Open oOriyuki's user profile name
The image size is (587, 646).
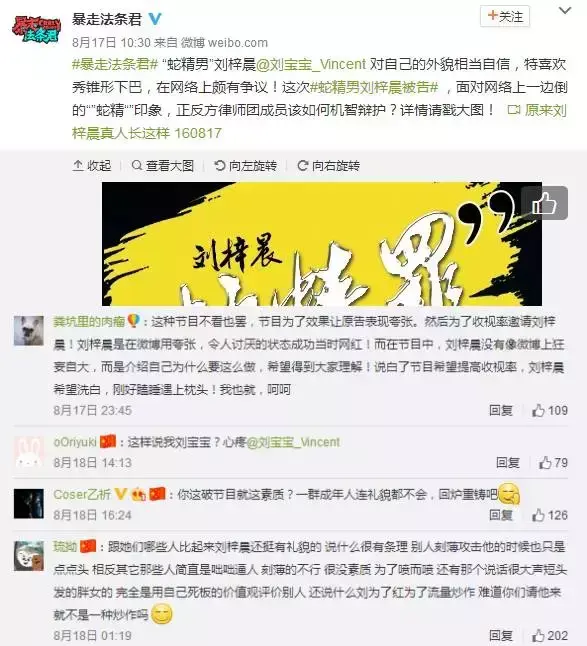[75, 442]
